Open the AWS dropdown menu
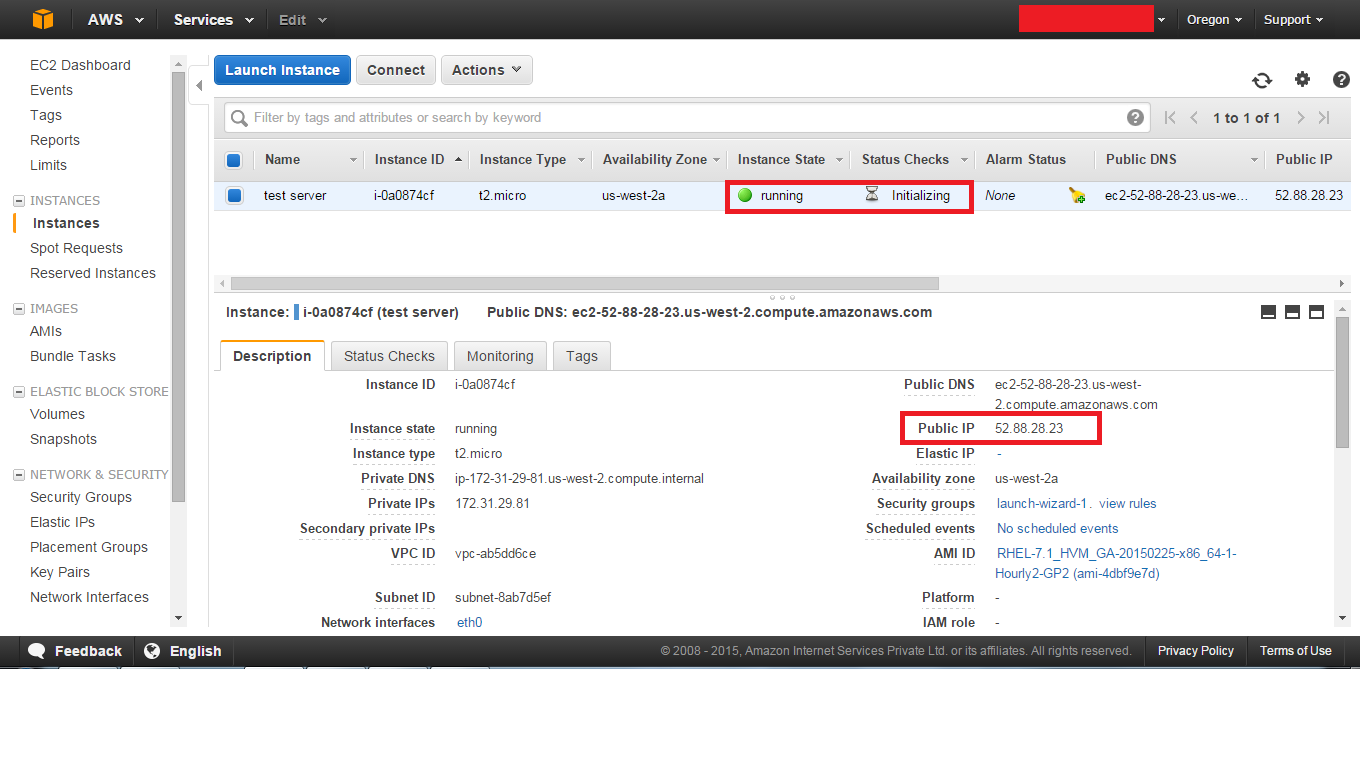The height and width of the screenshot is (768, 1366). (116, 19)
